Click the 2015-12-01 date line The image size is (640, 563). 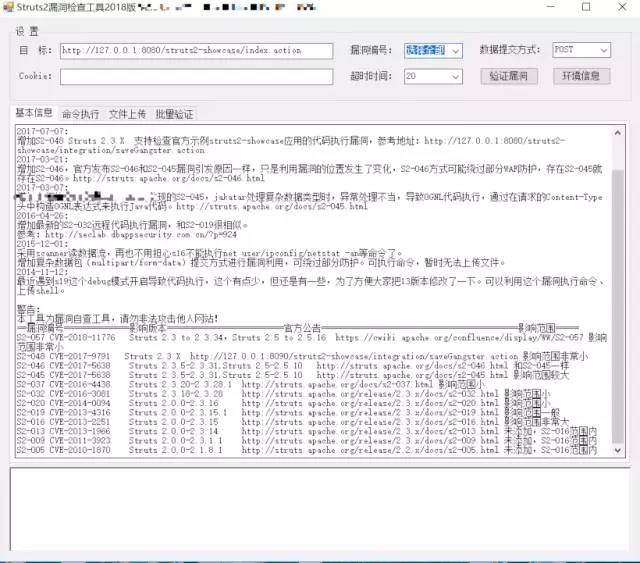click(x=43, y=244)
